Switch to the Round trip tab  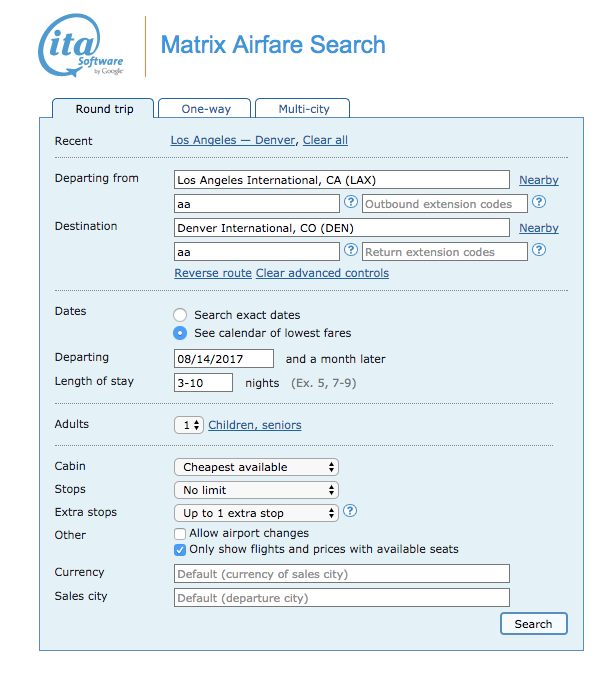(x=103, y=109)
